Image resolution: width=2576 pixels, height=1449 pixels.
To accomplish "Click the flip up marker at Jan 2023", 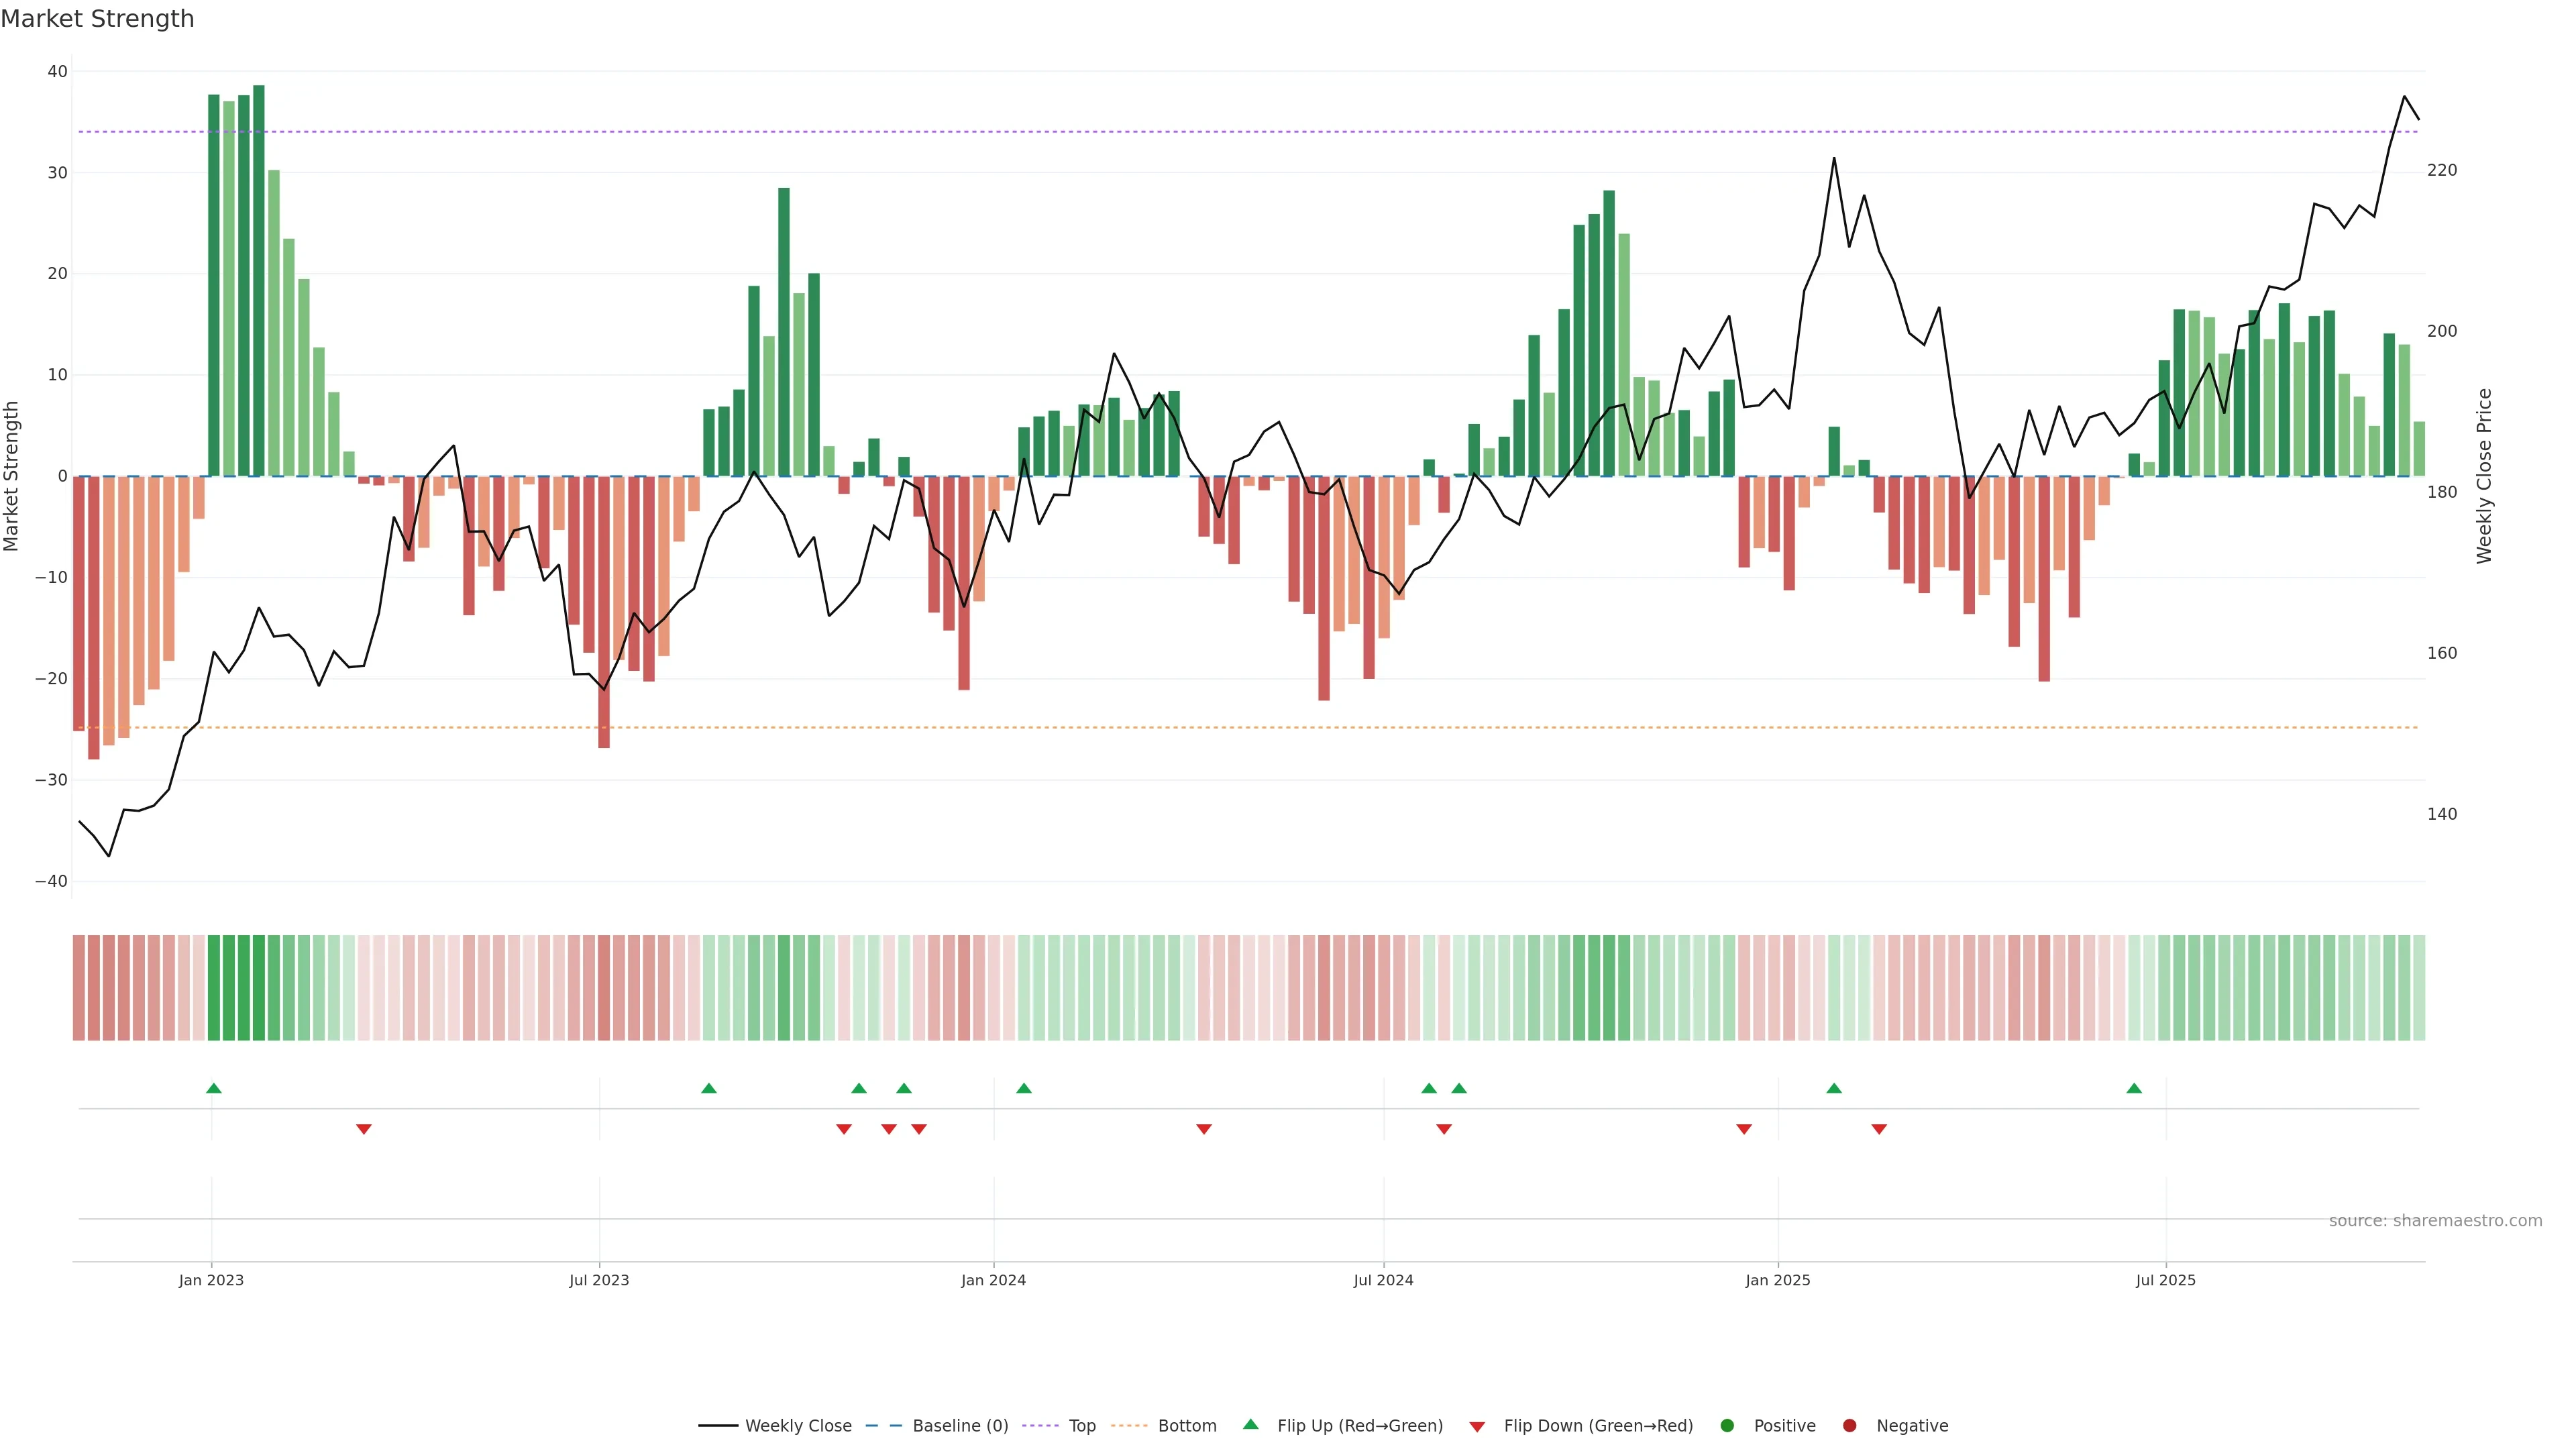I will 213,1088.
